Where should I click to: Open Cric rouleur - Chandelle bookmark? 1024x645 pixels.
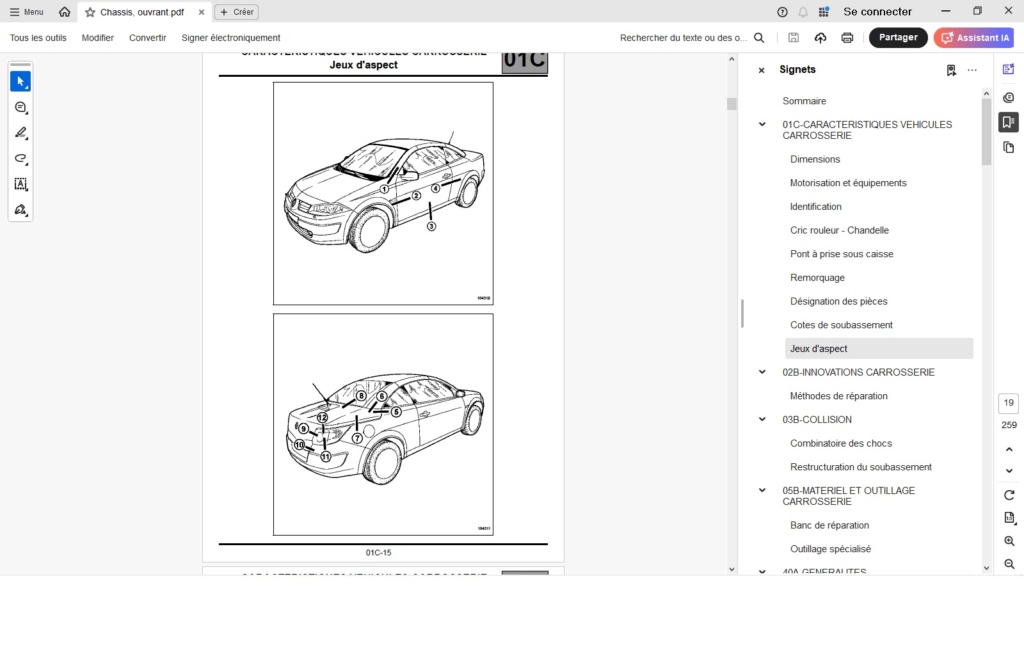click(839, 230)
